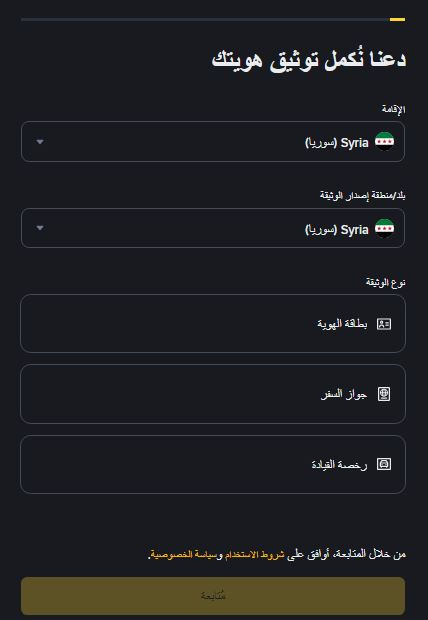Click the driver's license car icon
The image size is (428, 620).
384,464
